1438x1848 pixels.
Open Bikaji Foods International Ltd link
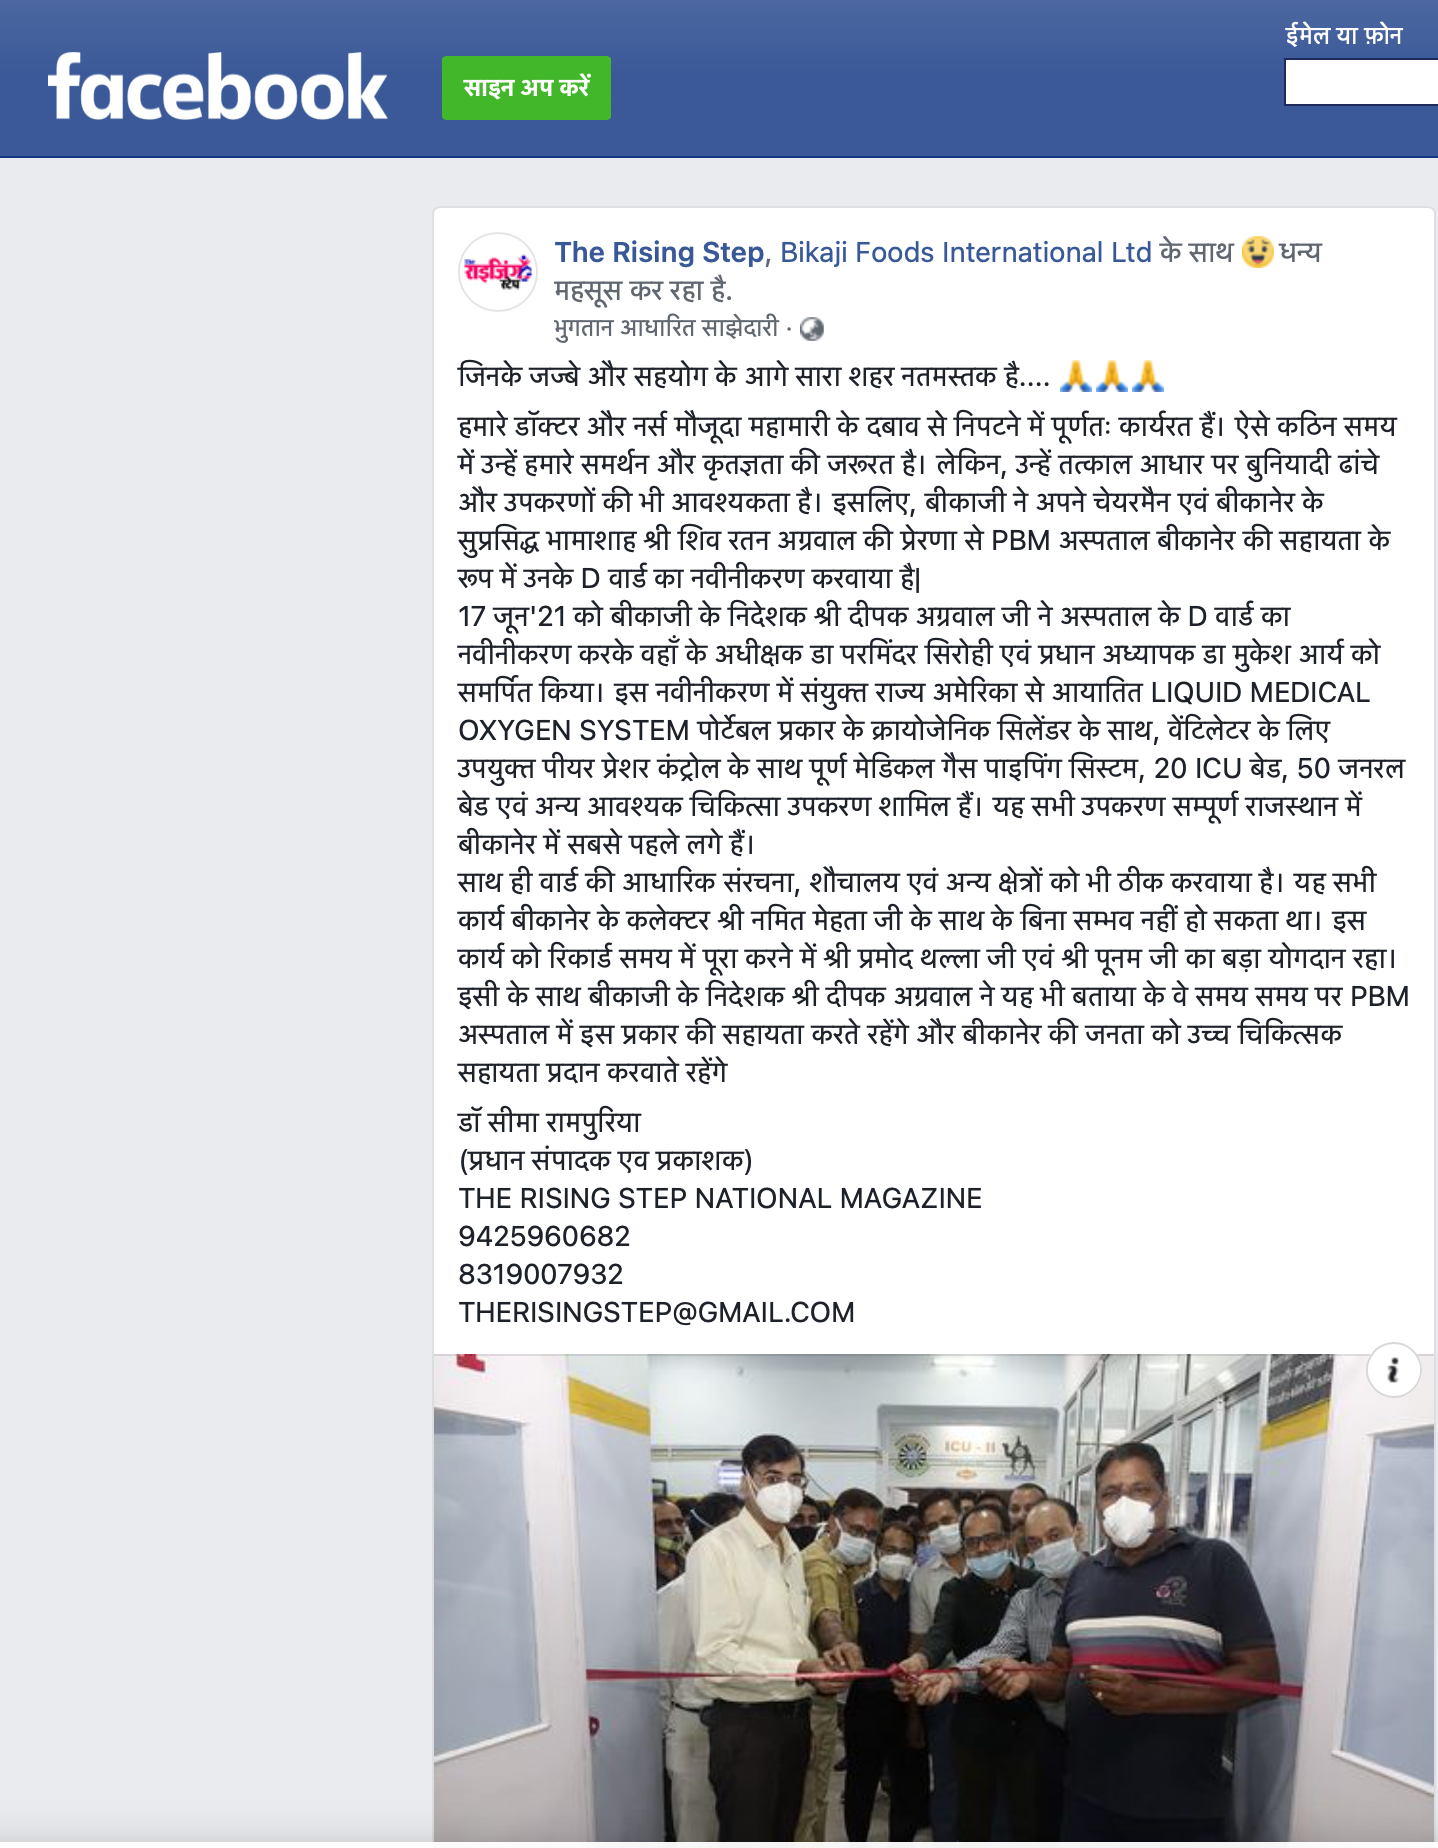pos(966,252)
